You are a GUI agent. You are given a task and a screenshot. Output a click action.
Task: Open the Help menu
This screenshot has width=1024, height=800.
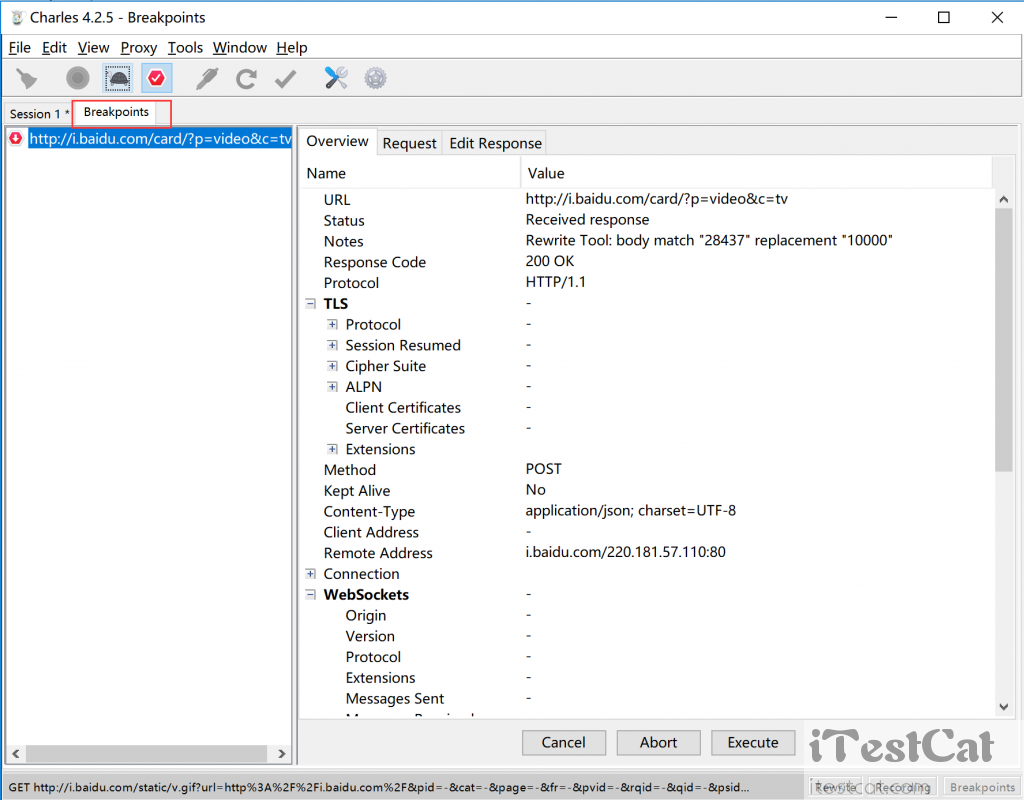291,48
